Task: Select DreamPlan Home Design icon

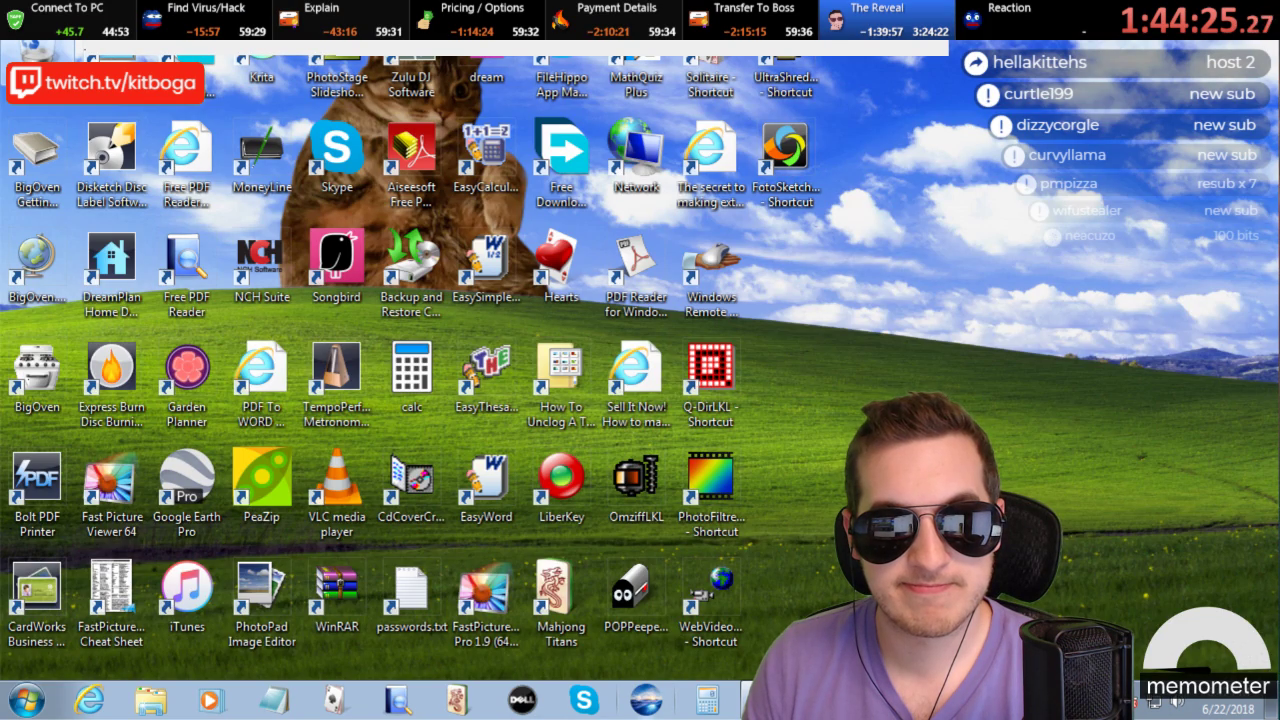Action: (x=112, y=275)
